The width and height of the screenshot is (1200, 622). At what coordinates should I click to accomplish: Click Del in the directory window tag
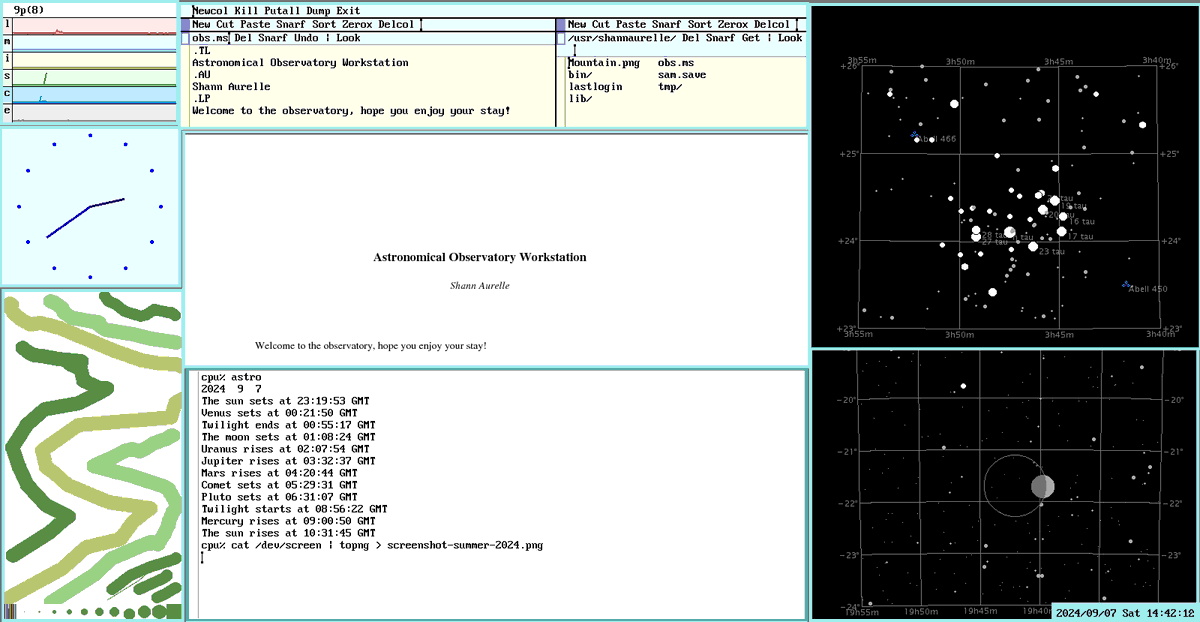(691, 38)
